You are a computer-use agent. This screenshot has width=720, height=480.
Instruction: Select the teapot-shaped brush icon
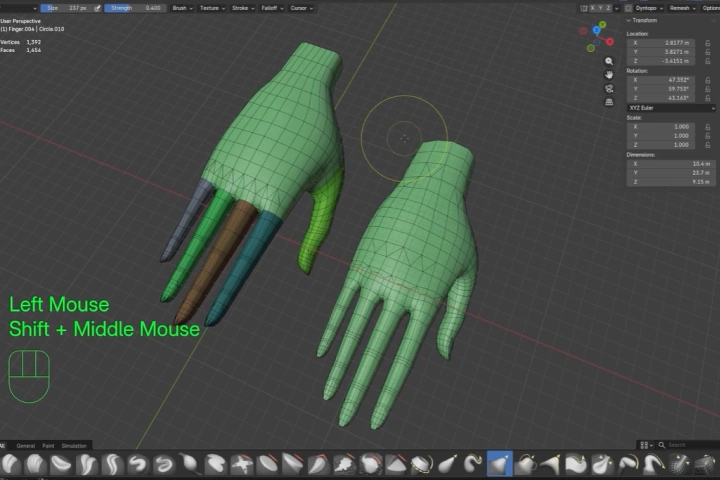point(525,464)
